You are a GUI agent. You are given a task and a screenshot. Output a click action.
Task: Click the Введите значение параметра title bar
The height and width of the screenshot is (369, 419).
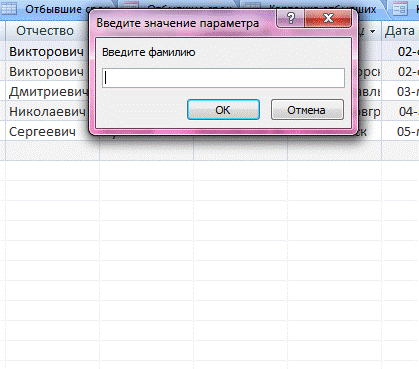[x=178, y=23]
